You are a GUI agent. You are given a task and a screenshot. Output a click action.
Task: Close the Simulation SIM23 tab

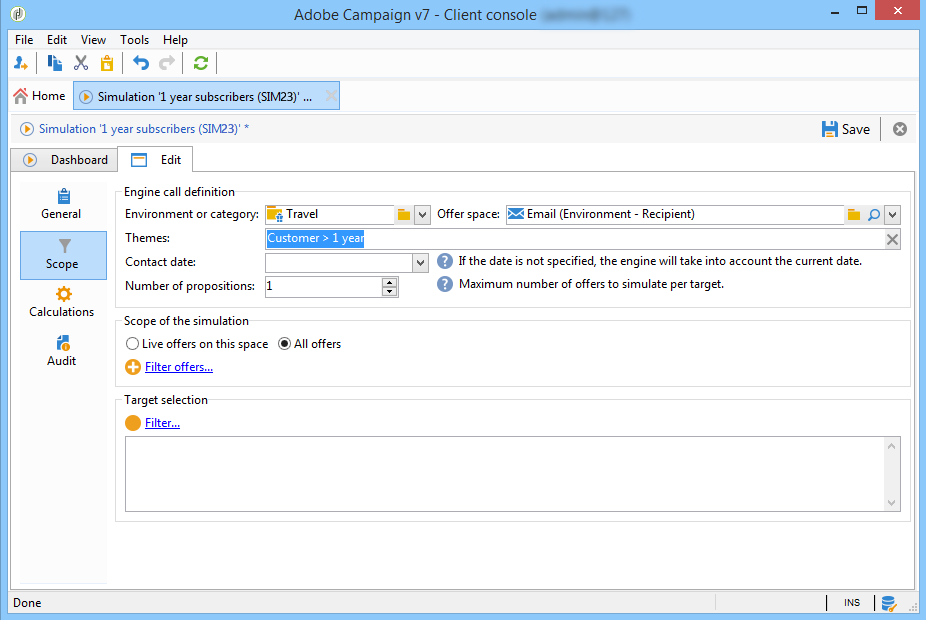(331, 96)
